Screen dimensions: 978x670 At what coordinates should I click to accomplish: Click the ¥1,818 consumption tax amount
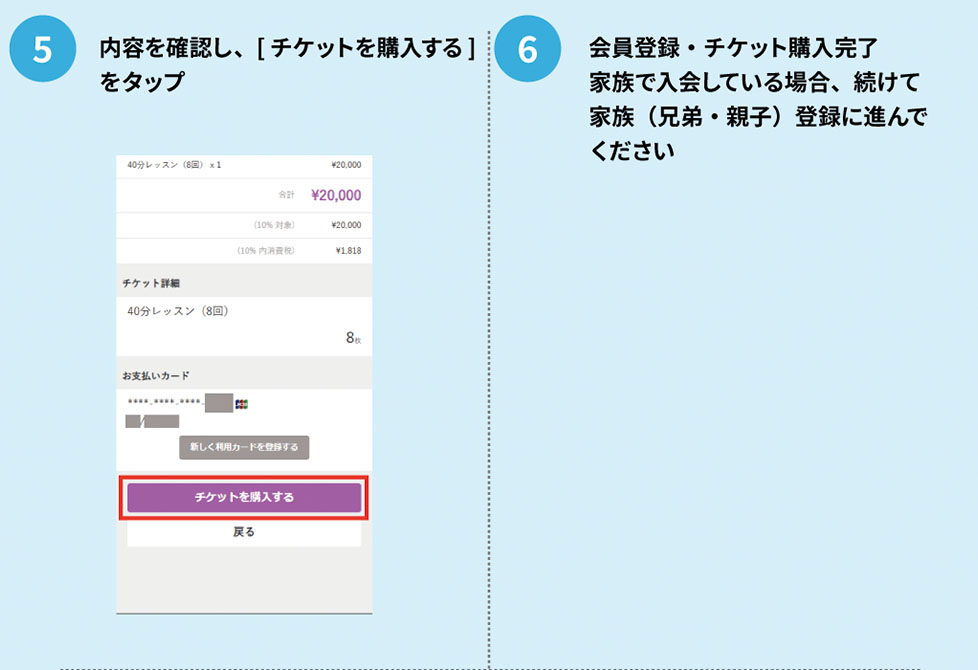click(x=348, y=251)
